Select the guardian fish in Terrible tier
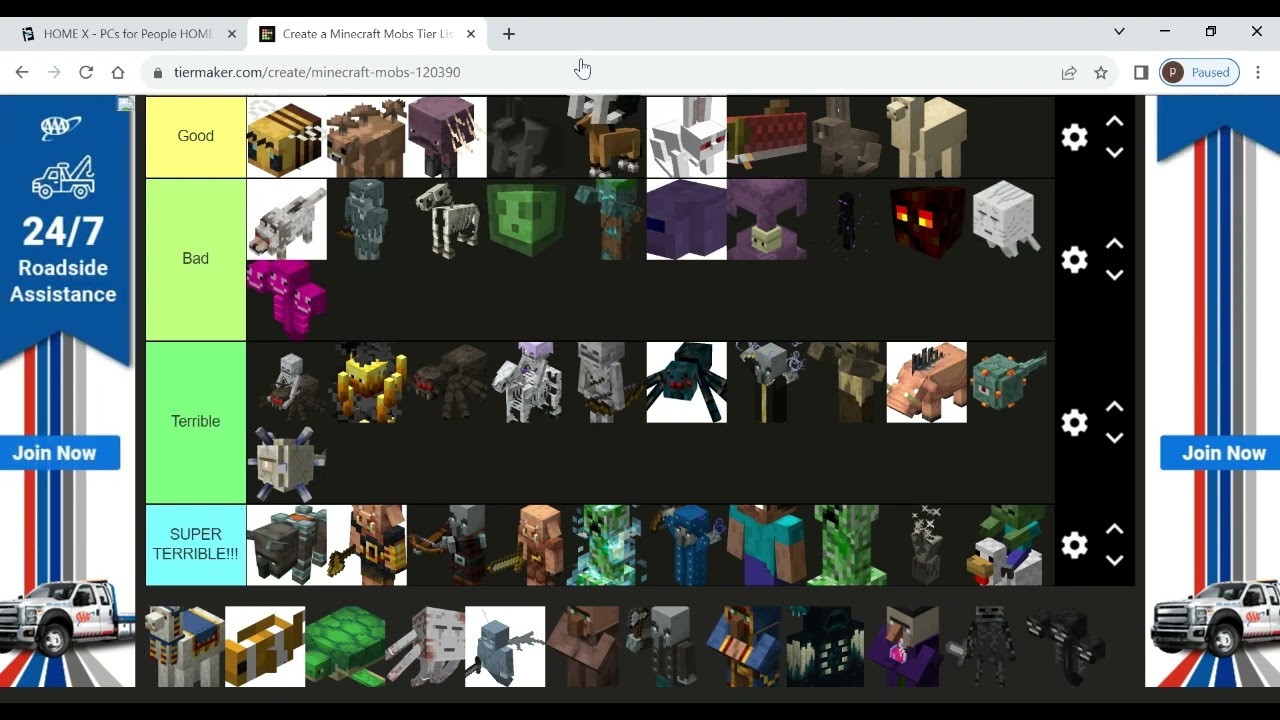The height and width of the screenshot is (720, 1280). (x=1006, y=383)
